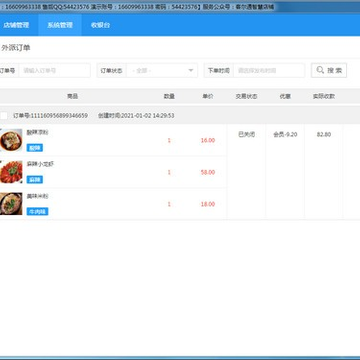The width and height of the screenshot is (360, 360).
Task: Tick the checkbox for order 111160956899346659
Action: point(4,116)
